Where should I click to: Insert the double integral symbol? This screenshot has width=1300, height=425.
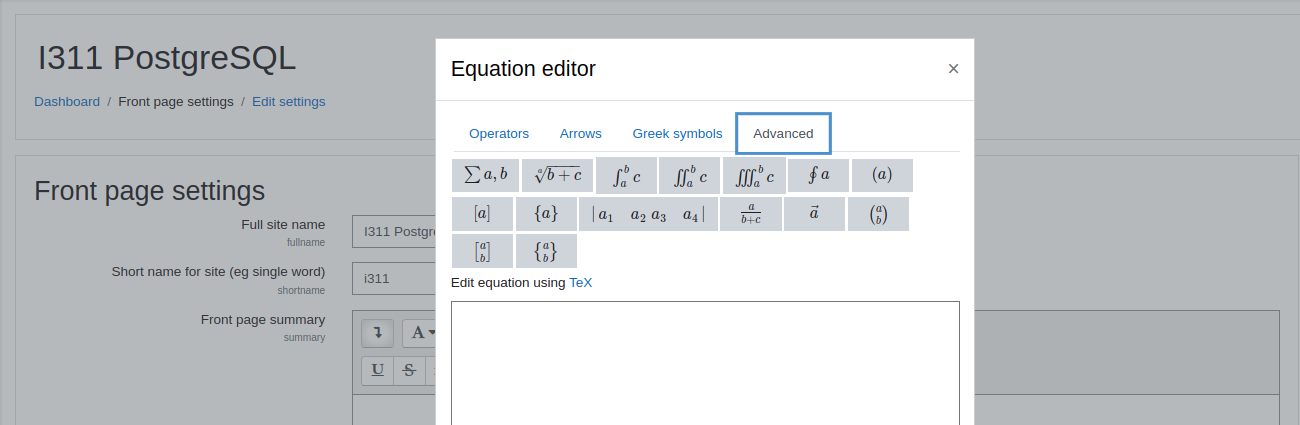[690, 175]
